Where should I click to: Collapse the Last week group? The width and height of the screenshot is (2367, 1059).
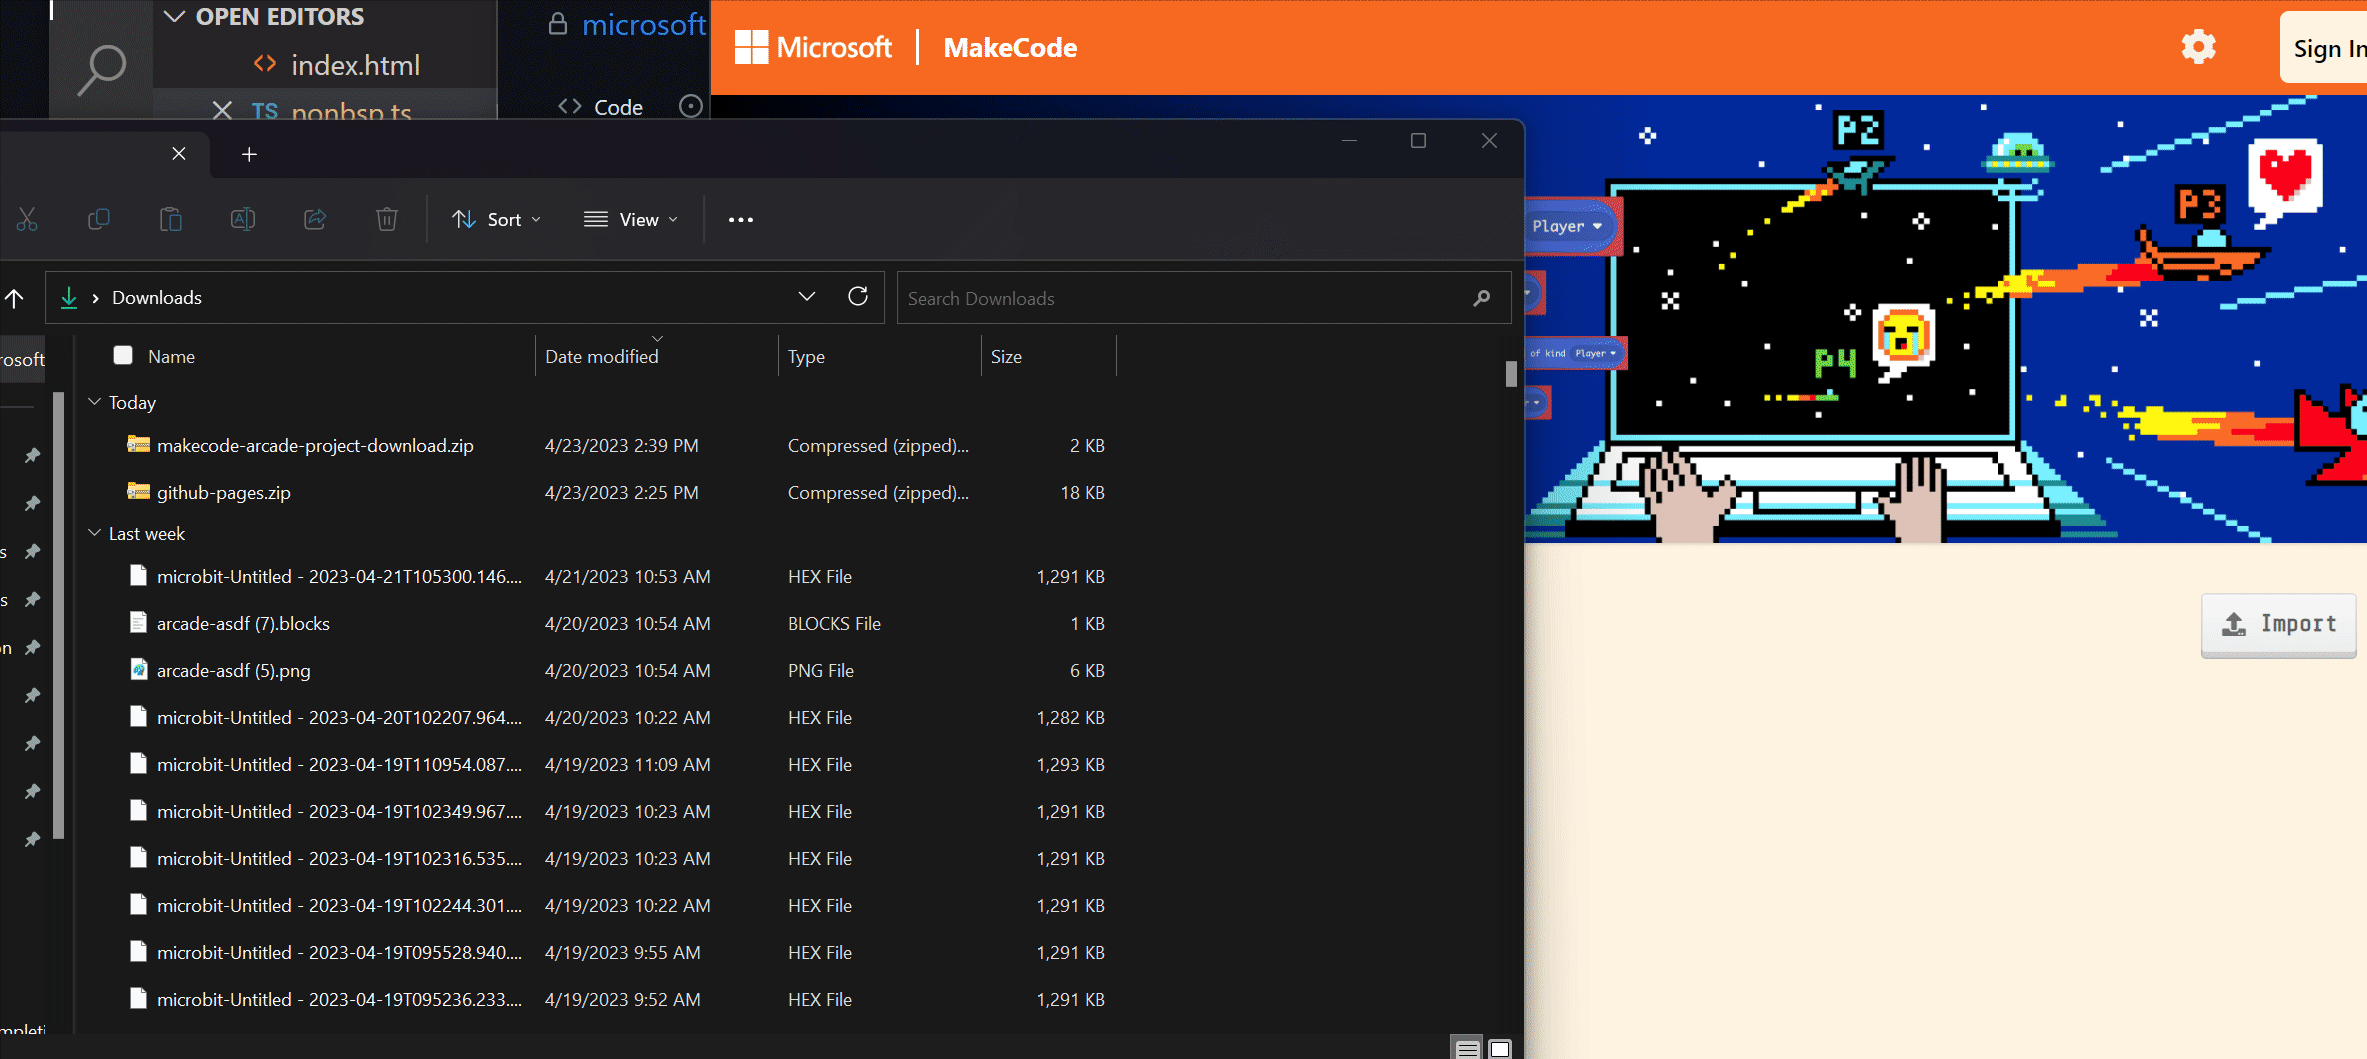coord(95,533)
